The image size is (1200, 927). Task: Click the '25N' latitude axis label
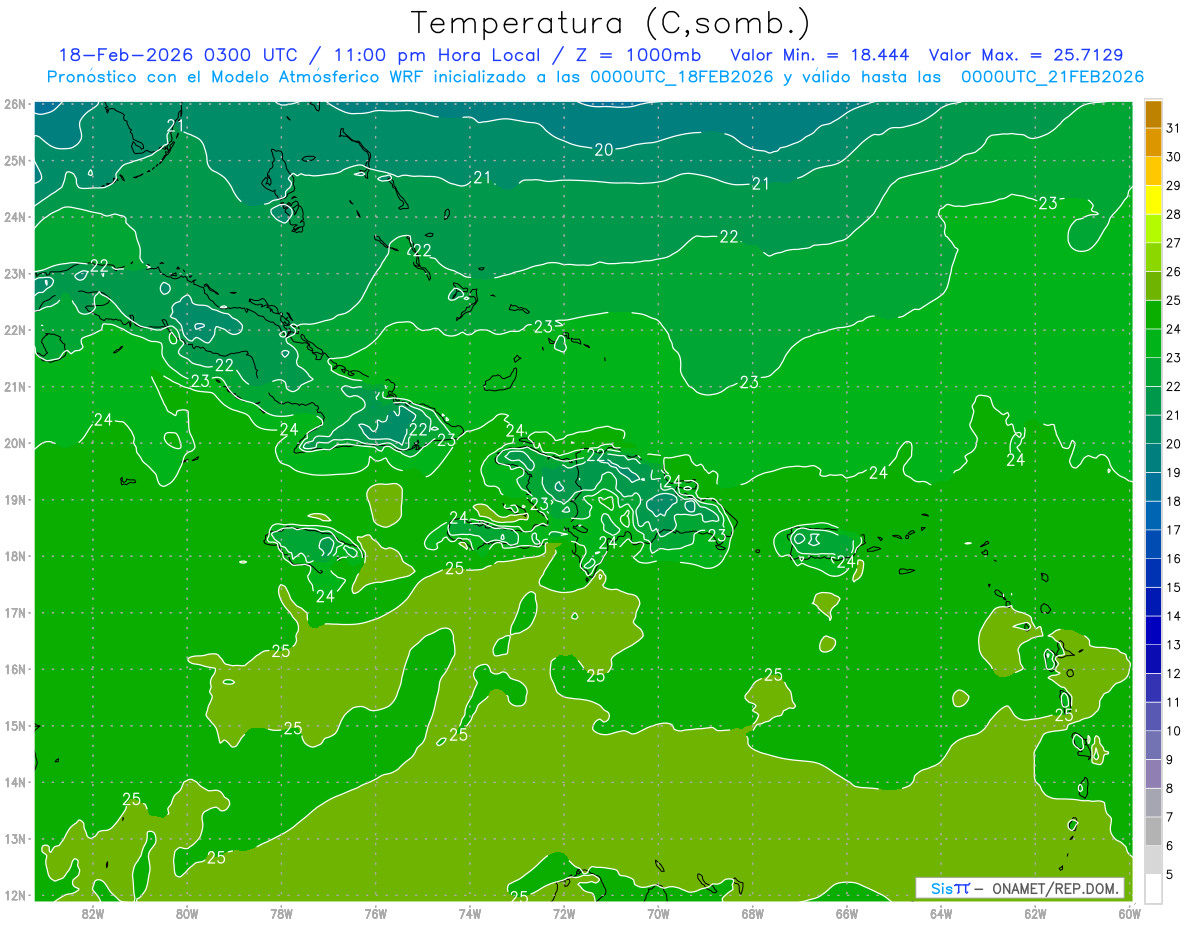click(14, 161)
